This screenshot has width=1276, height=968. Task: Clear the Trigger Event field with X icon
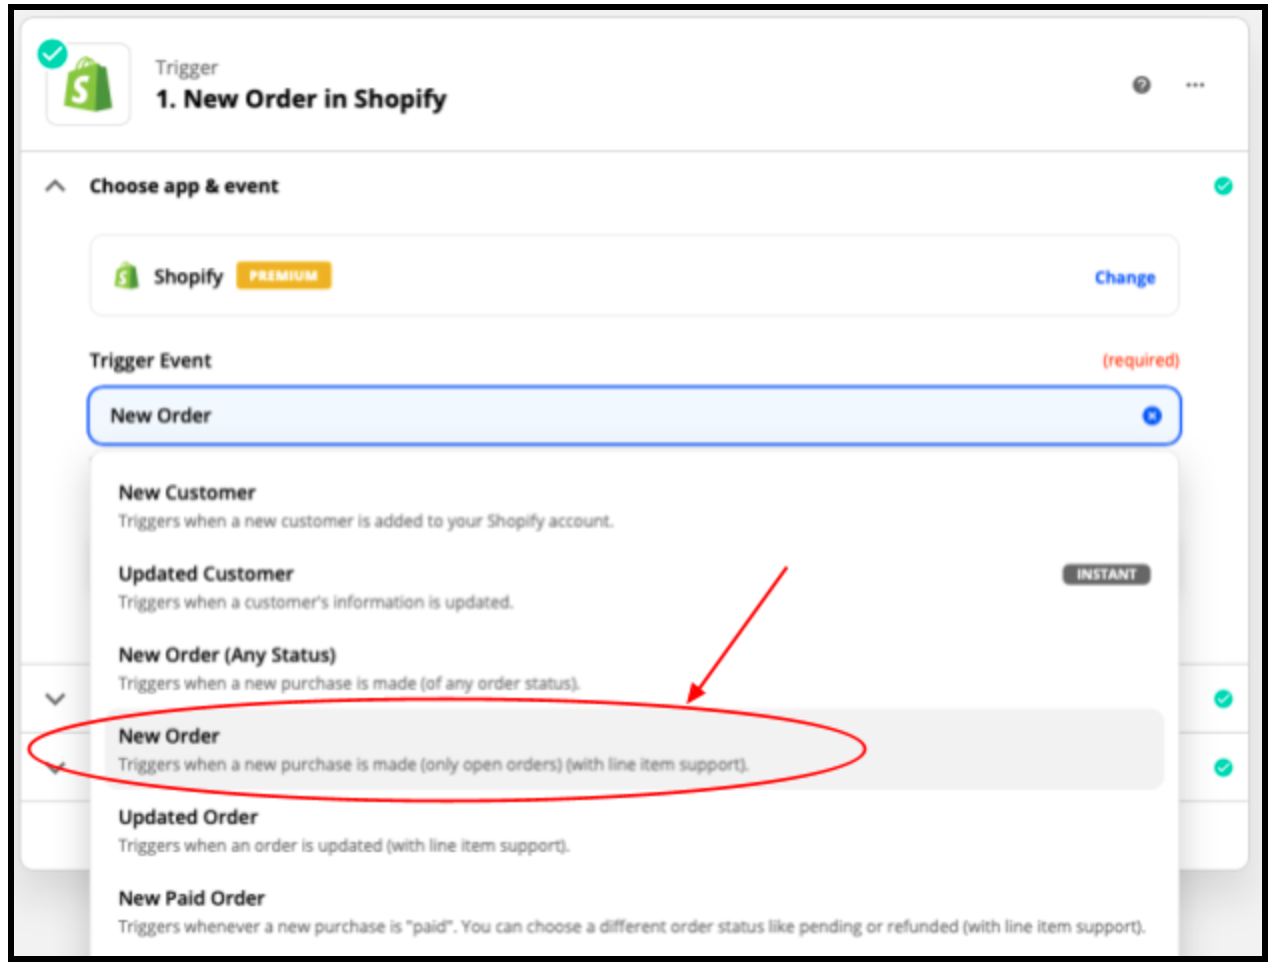point(1152,415)
